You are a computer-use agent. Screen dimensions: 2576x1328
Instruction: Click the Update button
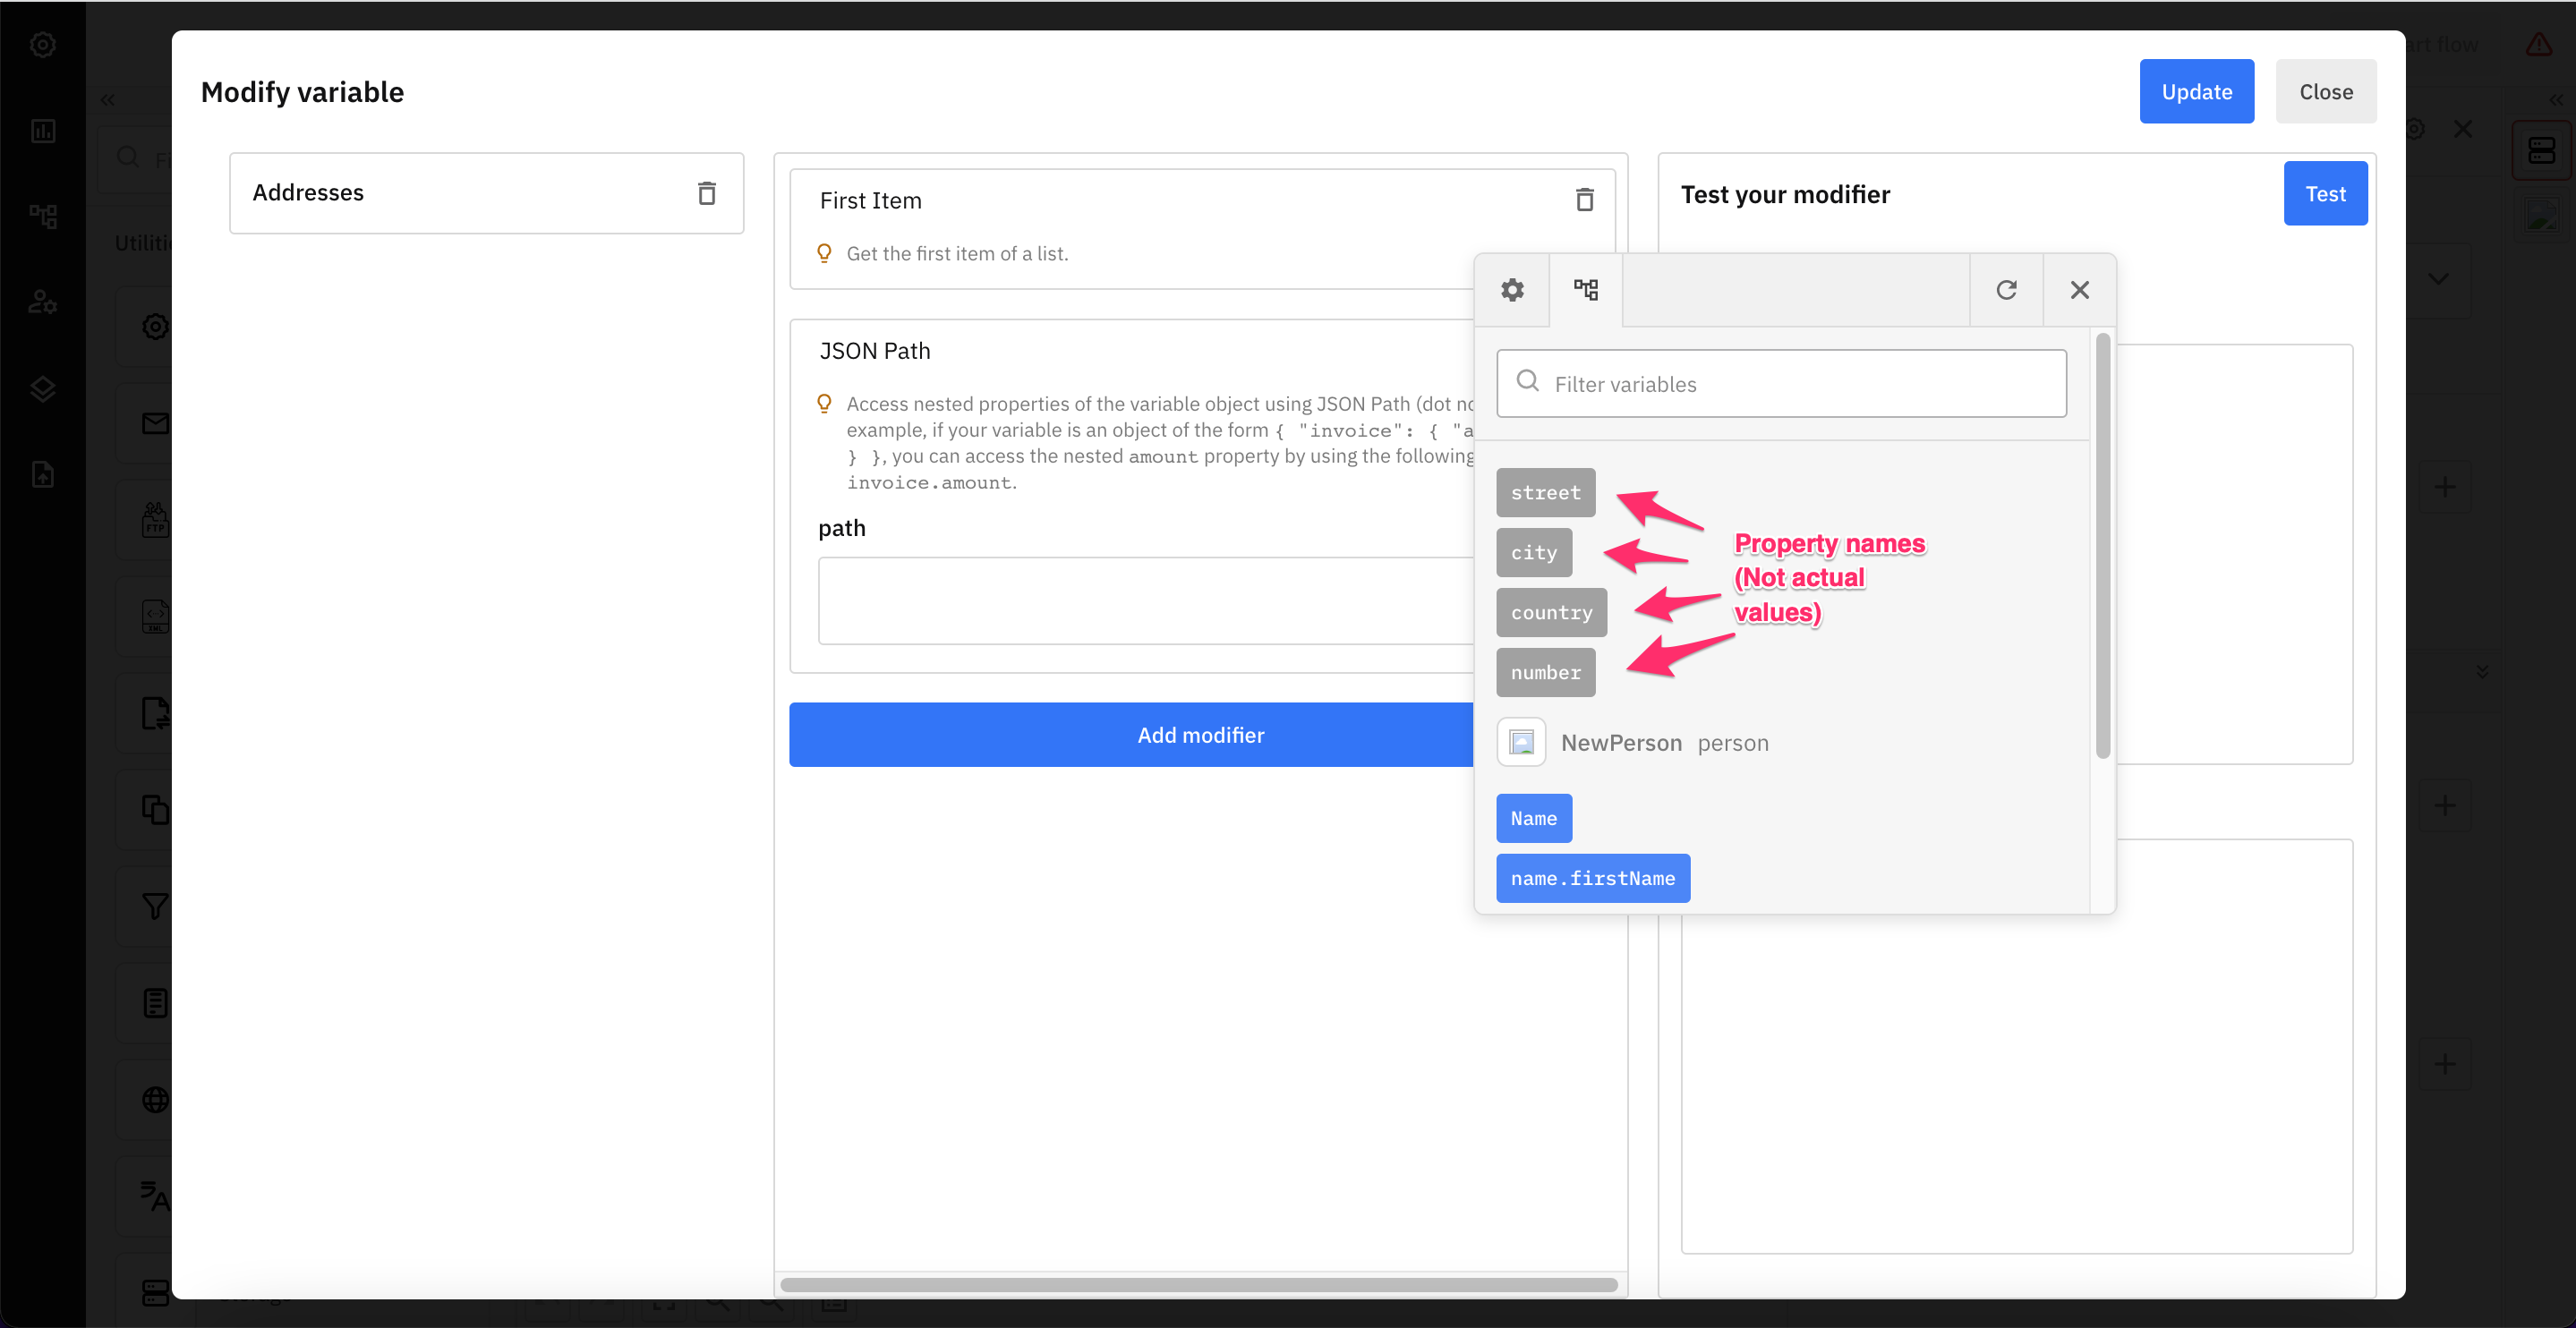tap(2196, 92)
